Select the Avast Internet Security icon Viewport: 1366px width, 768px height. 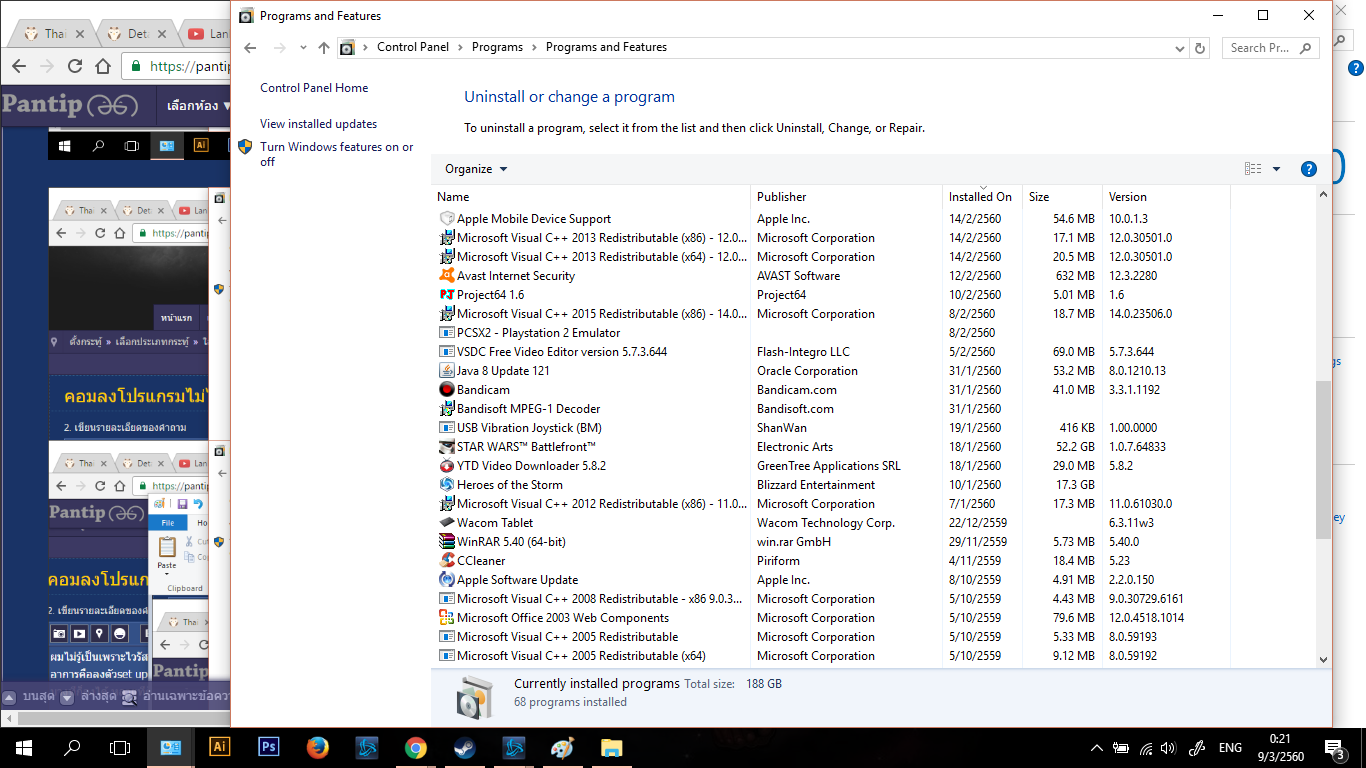coord(447,276)
